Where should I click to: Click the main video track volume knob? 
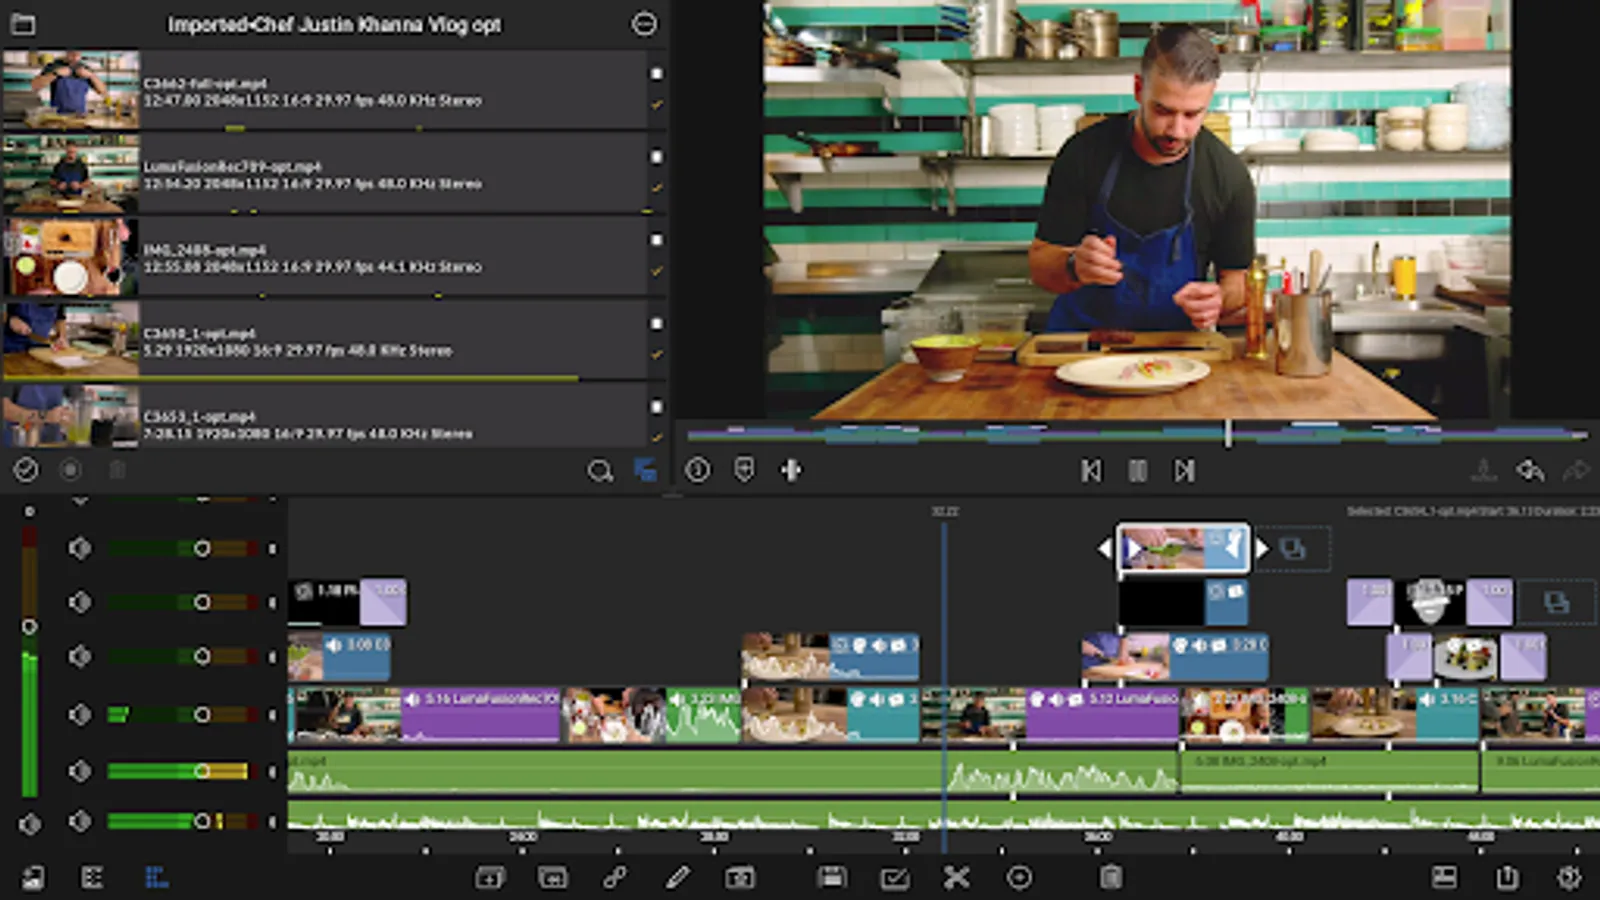tap(202, 714)
